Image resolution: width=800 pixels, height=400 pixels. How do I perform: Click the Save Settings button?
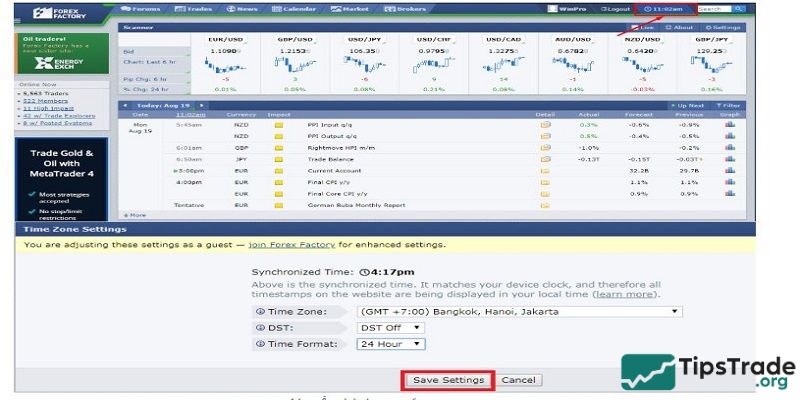[x=447, y=380]
